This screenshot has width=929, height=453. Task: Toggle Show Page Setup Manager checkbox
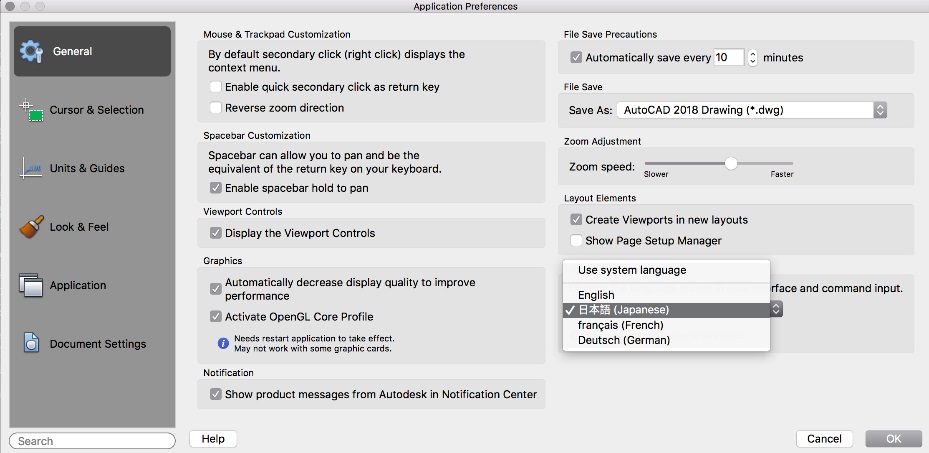point(576,240)
